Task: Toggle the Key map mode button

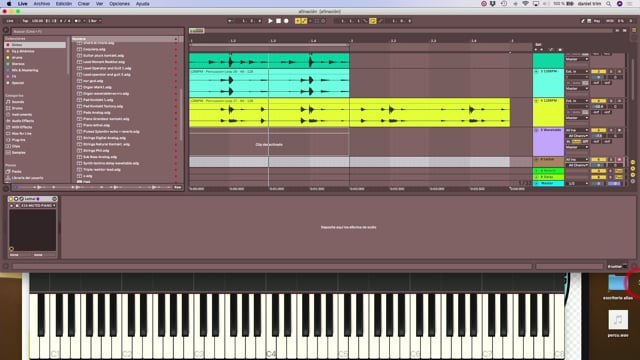Action: pyautogui.click(x=597, y=21)
